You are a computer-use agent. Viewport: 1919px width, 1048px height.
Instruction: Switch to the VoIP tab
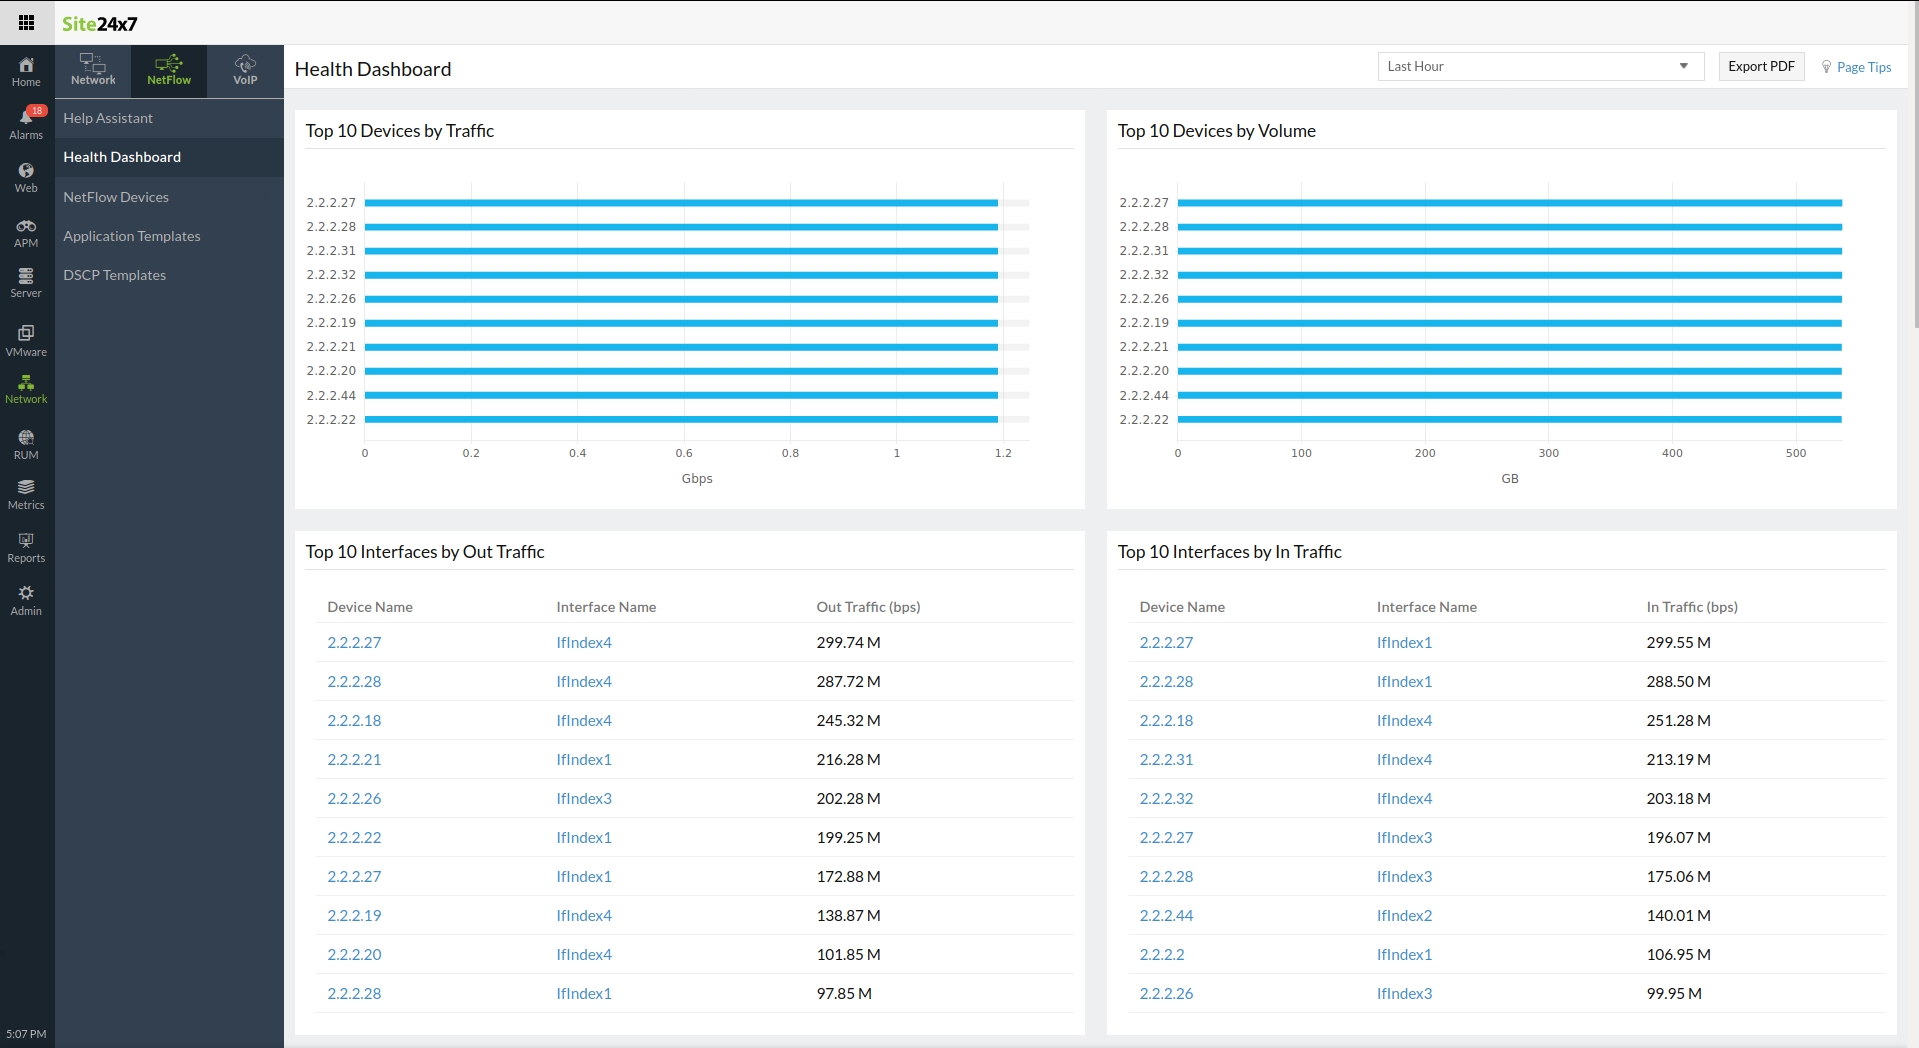(x=245, y=70)
